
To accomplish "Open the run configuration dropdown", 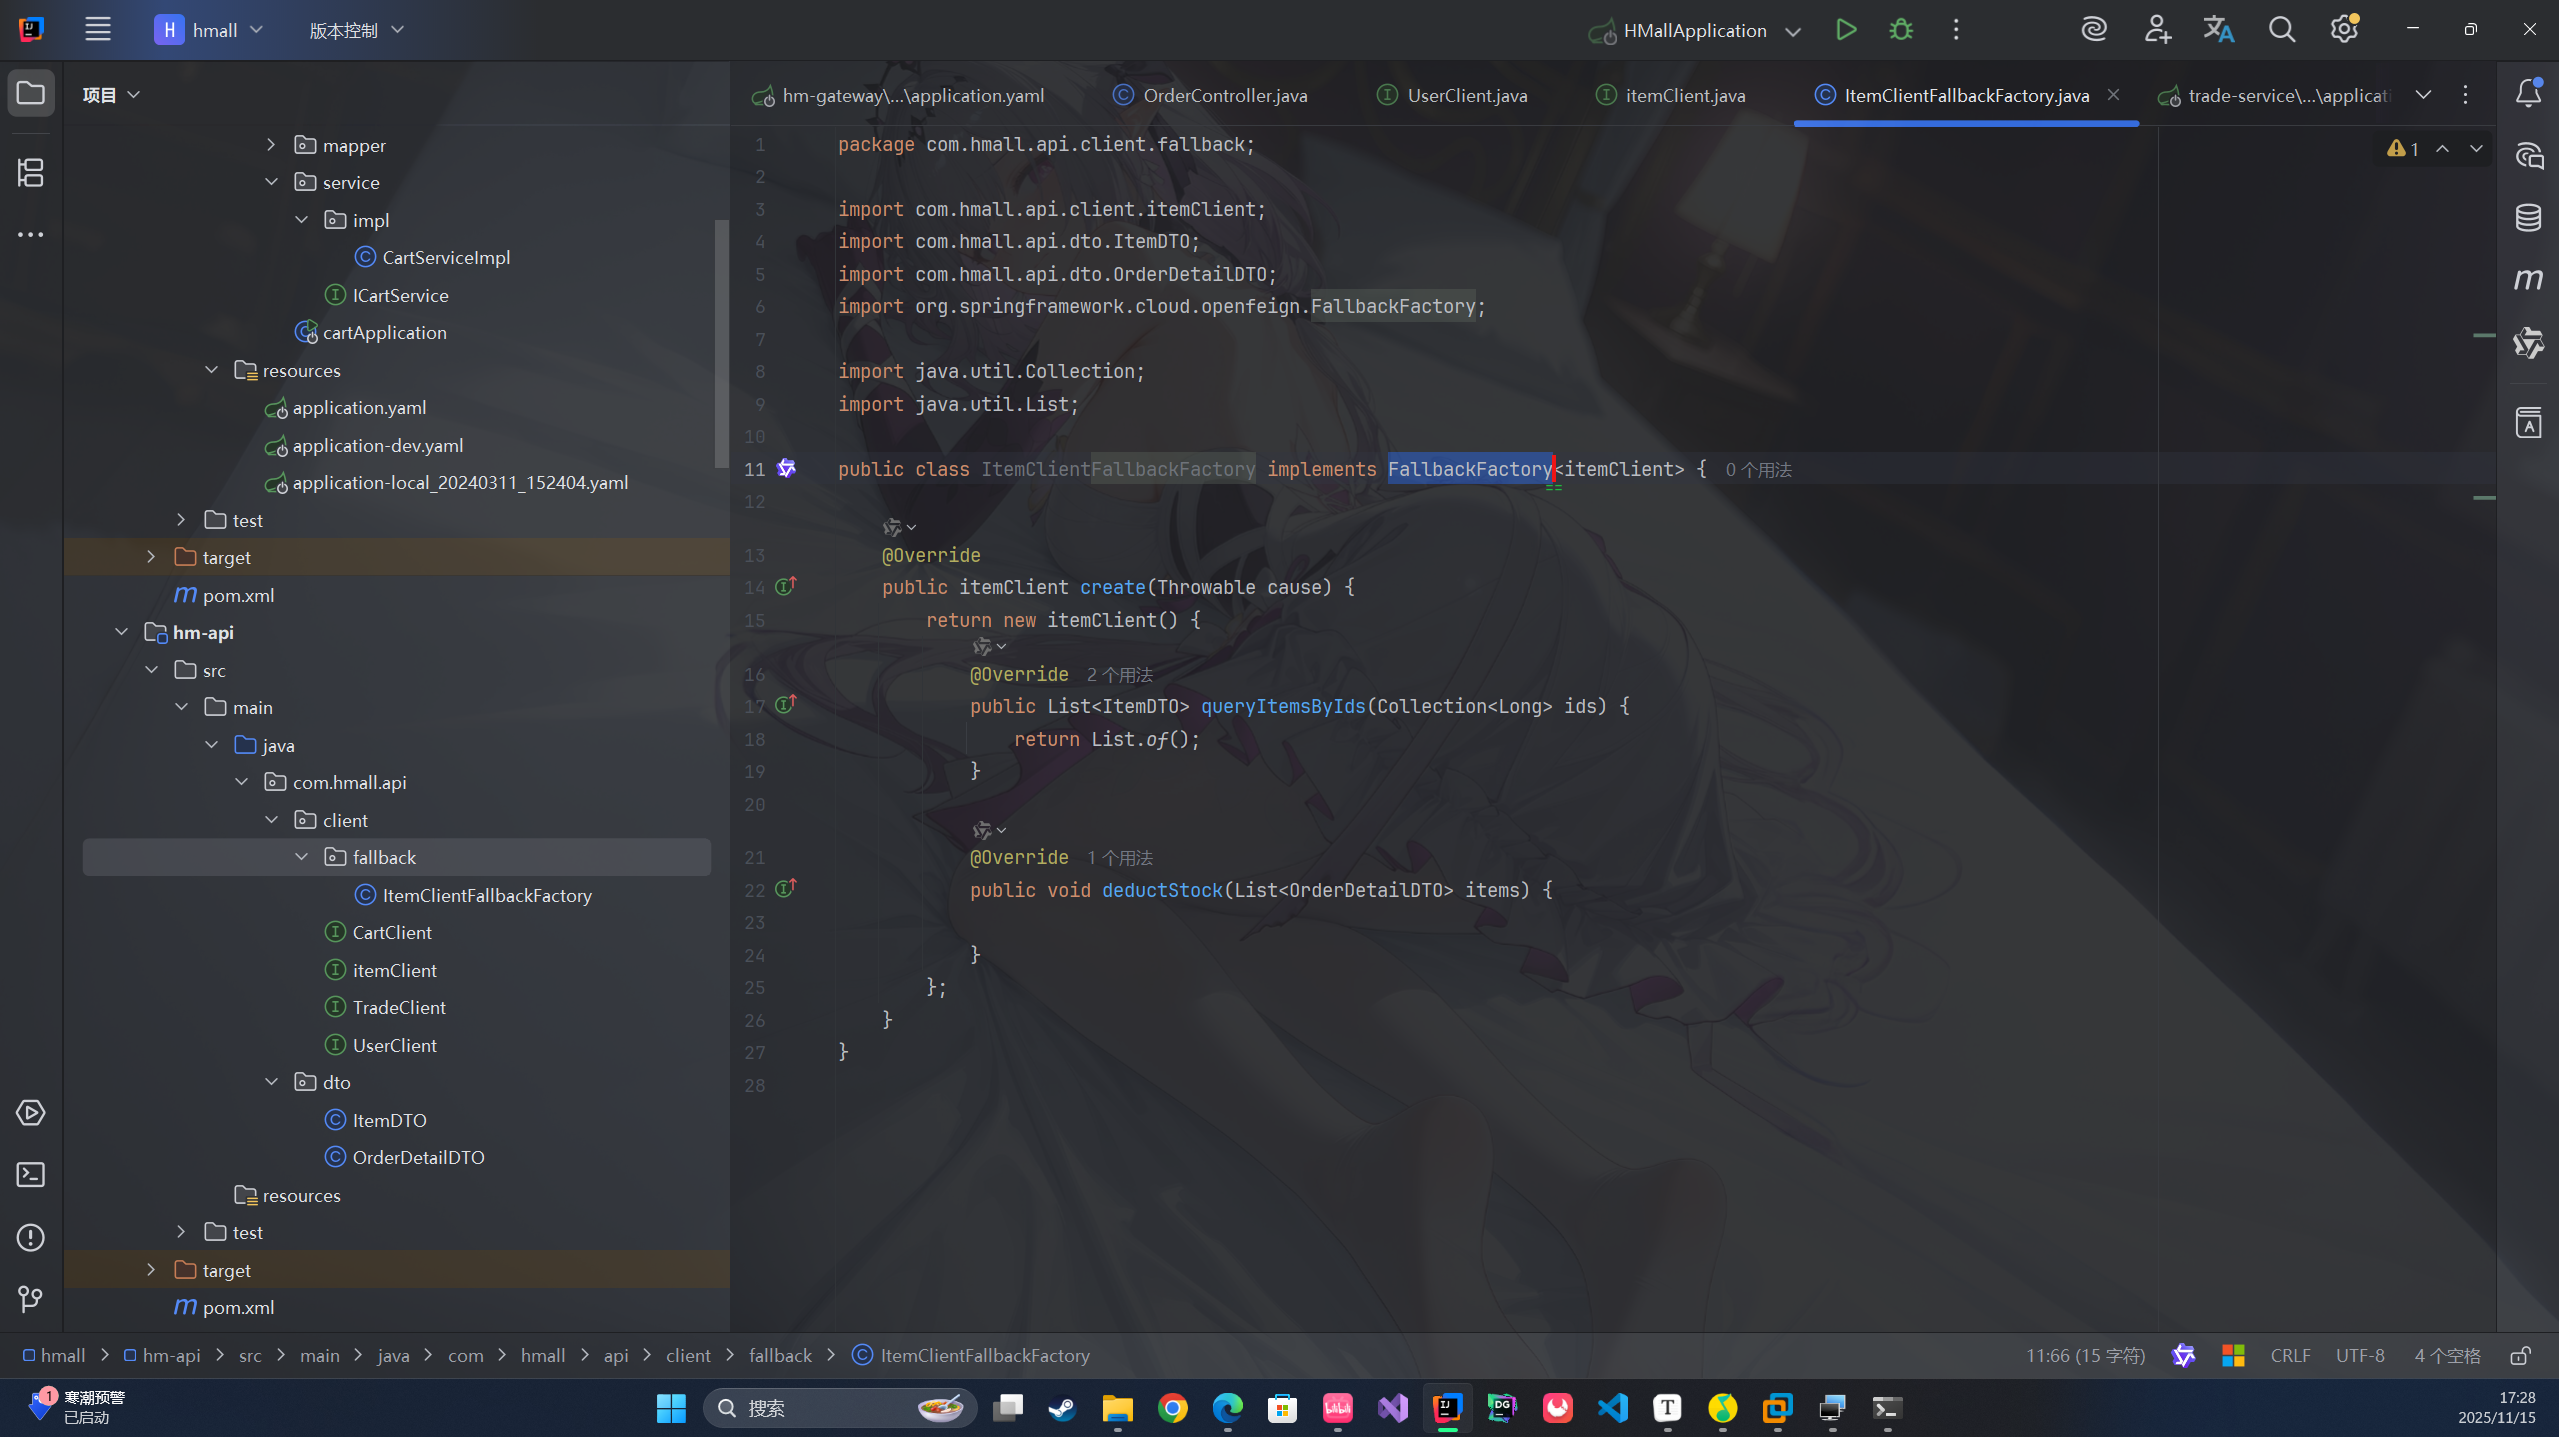I will [x=1793, y=29].
